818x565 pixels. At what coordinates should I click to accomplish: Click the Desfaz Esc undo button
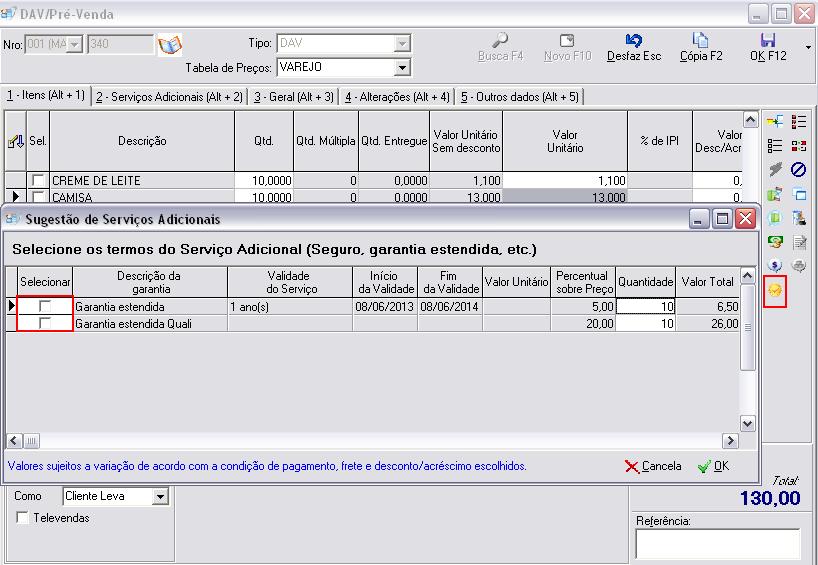633,47
